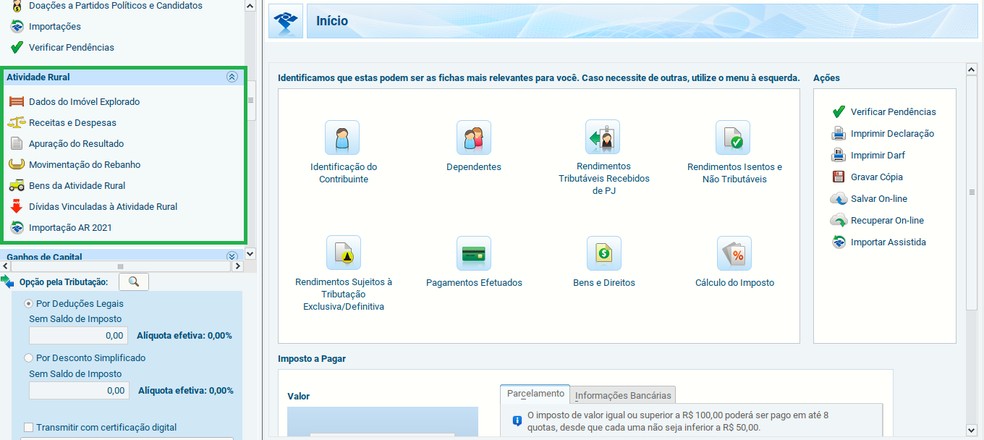Open the Identificação do Contribuinte icon
Image resolution: width=984 pixels, height=440 pixels.
tap(343, 137)
